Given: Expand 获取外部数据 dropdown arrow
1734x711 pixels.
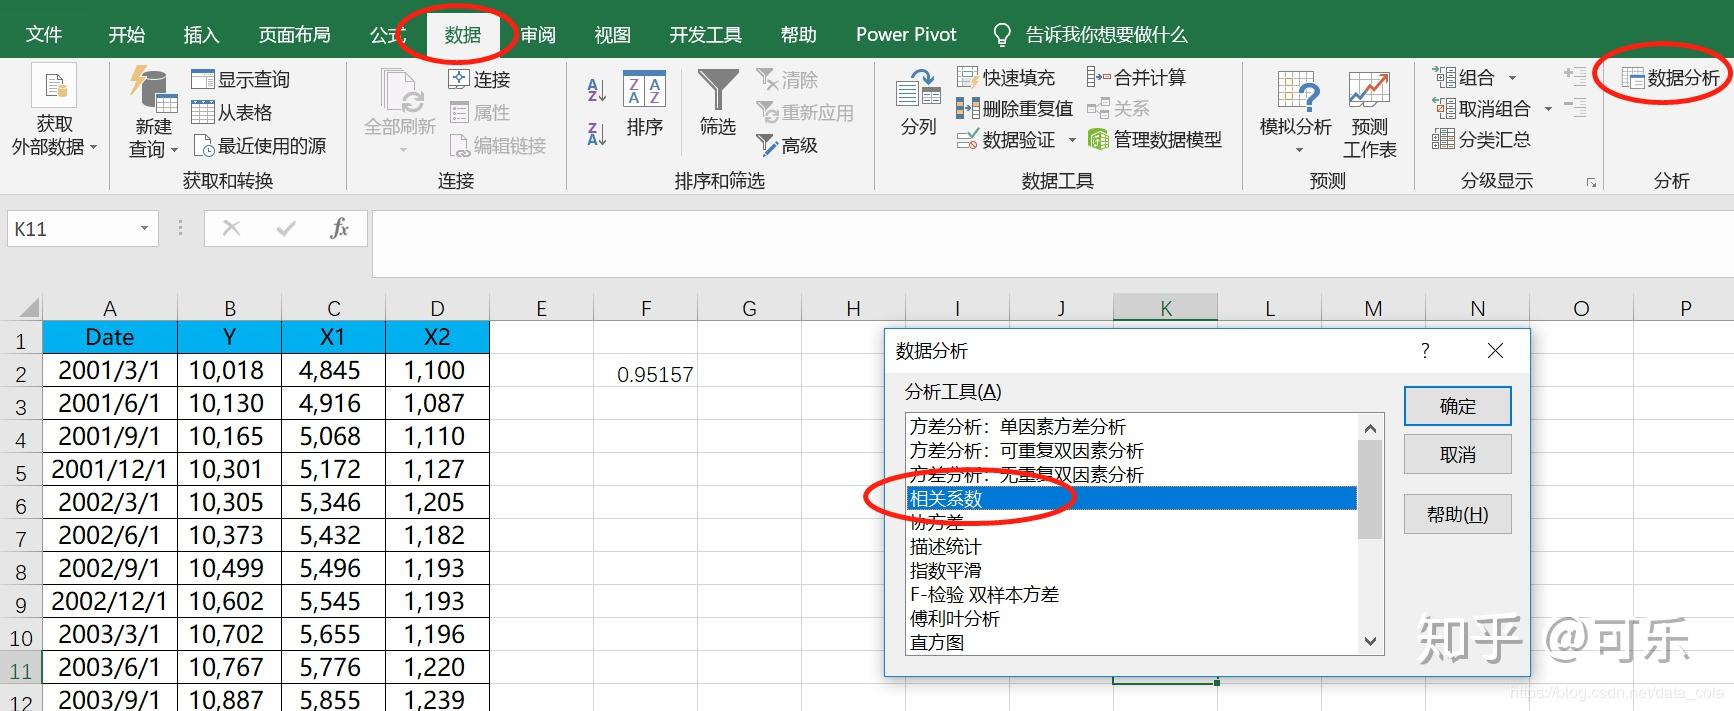Looking at the screenshot, I should (94, 148).
